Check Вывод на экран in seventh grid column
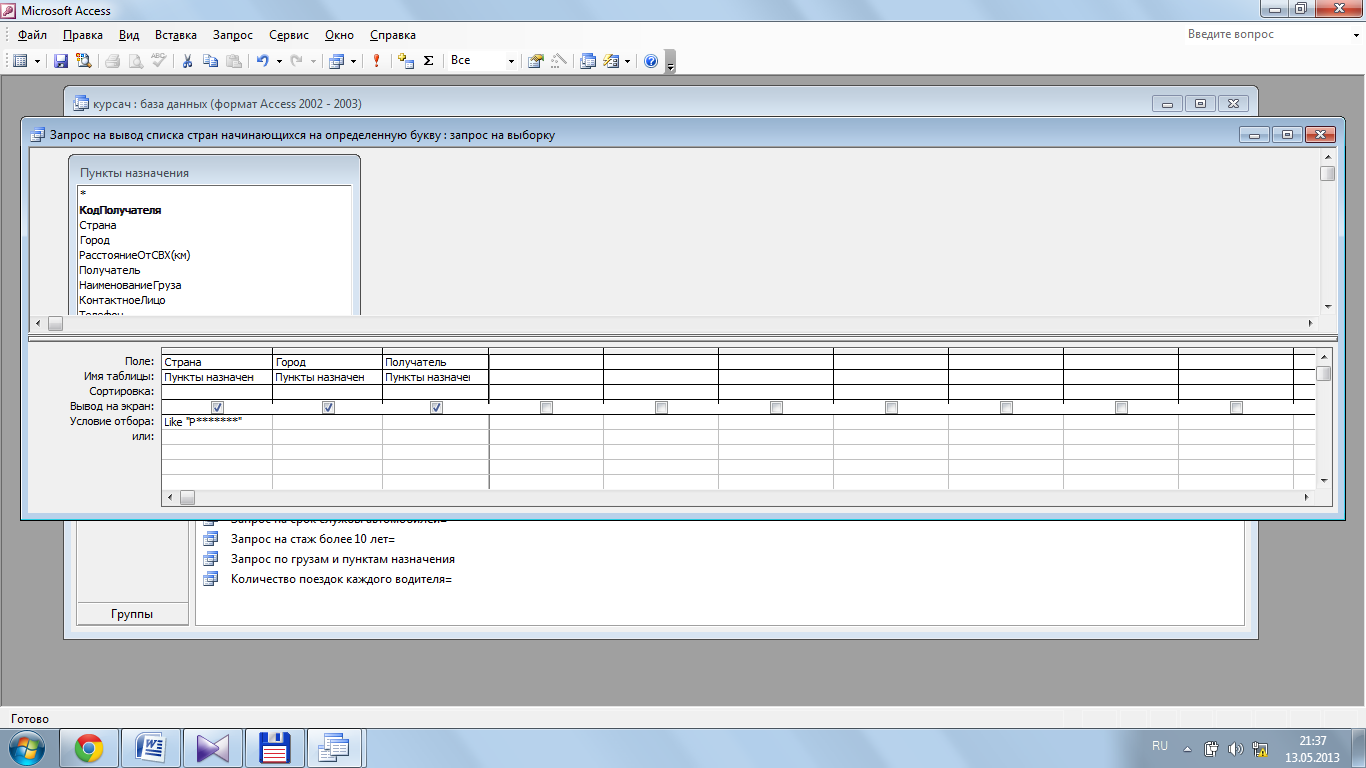 891,407
